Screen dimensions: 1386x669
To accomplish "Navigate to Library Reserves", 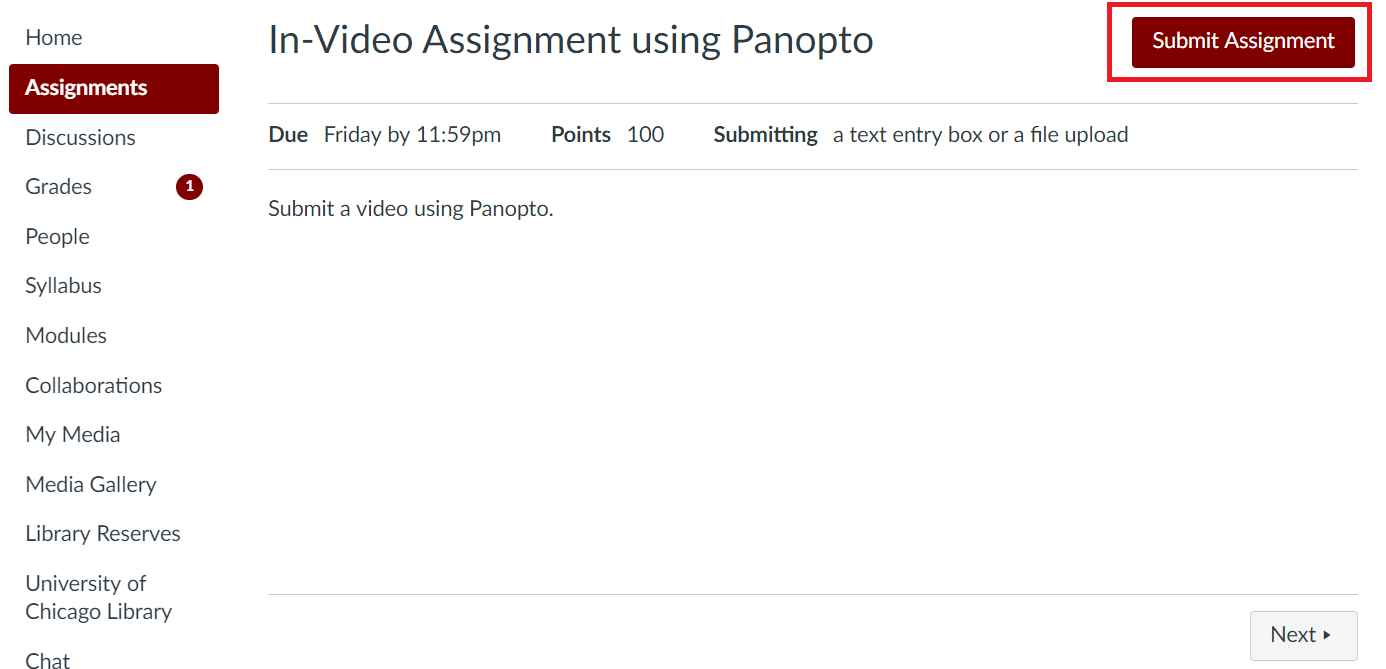I will 102,533.
